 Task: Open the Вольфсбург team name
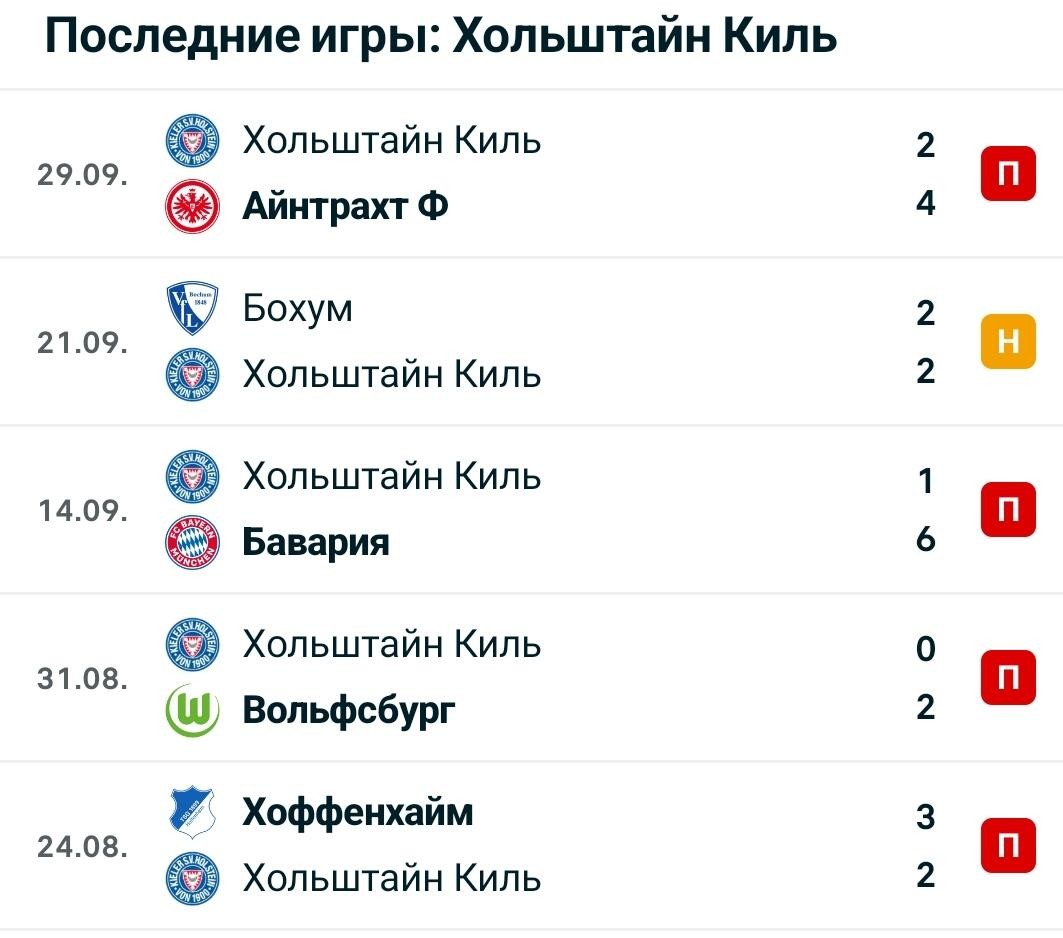point(348,711)
